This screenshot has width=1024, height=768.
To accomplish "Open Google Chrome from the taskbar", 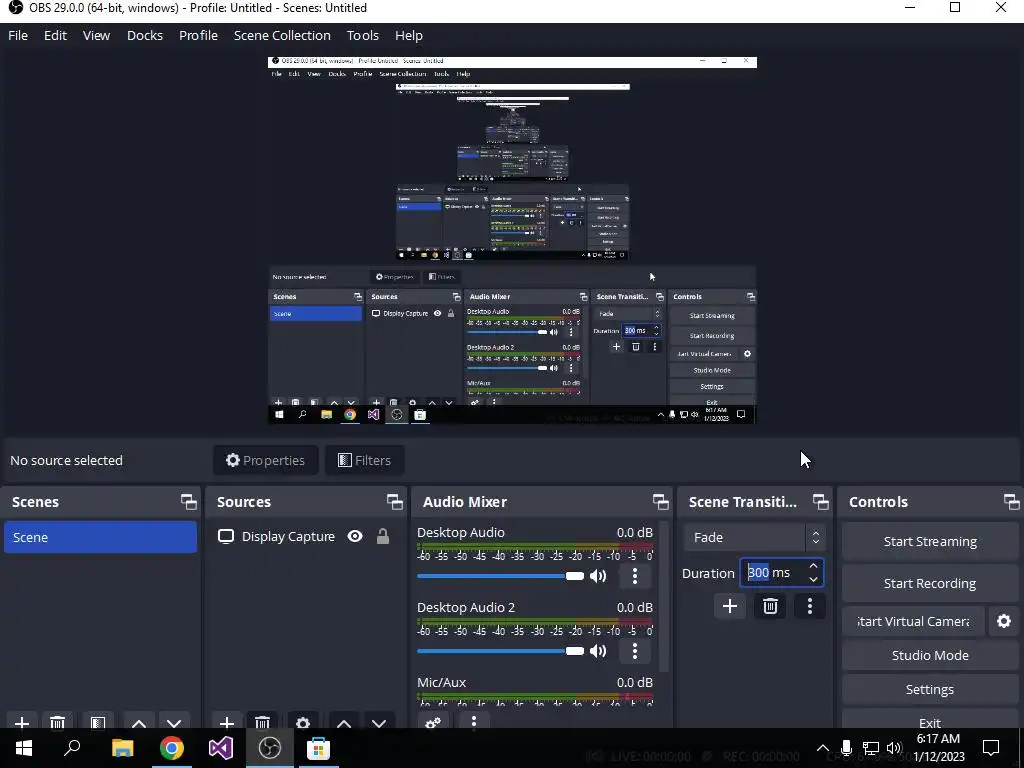I will click(172, 748).
